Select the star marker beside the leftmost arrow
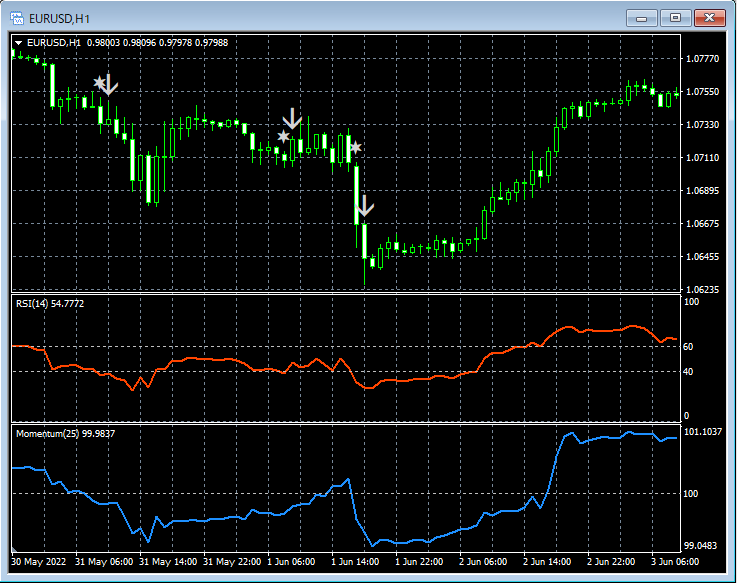This screenshot has height=583, width=738. [x=99, y=82]
